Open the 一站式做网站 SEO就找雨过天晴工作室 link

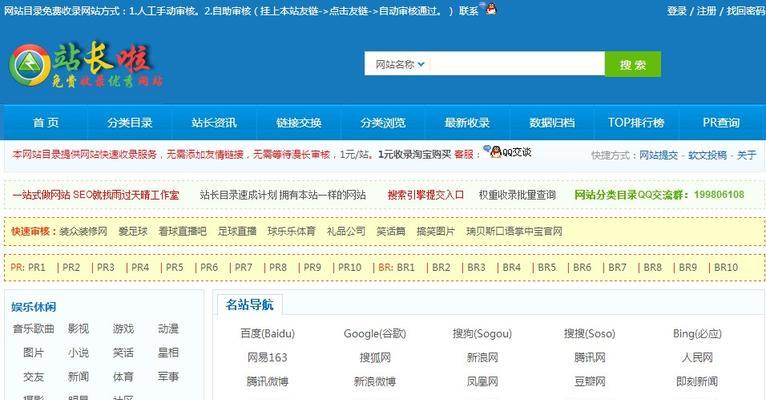[96, 195]
